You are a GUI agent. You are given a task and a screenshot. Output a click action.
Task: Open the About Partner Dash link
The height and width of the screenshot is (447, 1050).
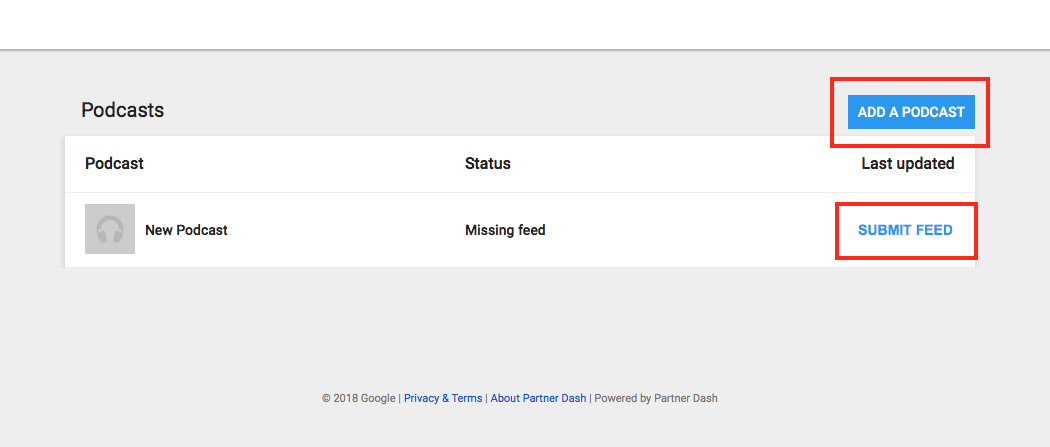coord(538,398)
